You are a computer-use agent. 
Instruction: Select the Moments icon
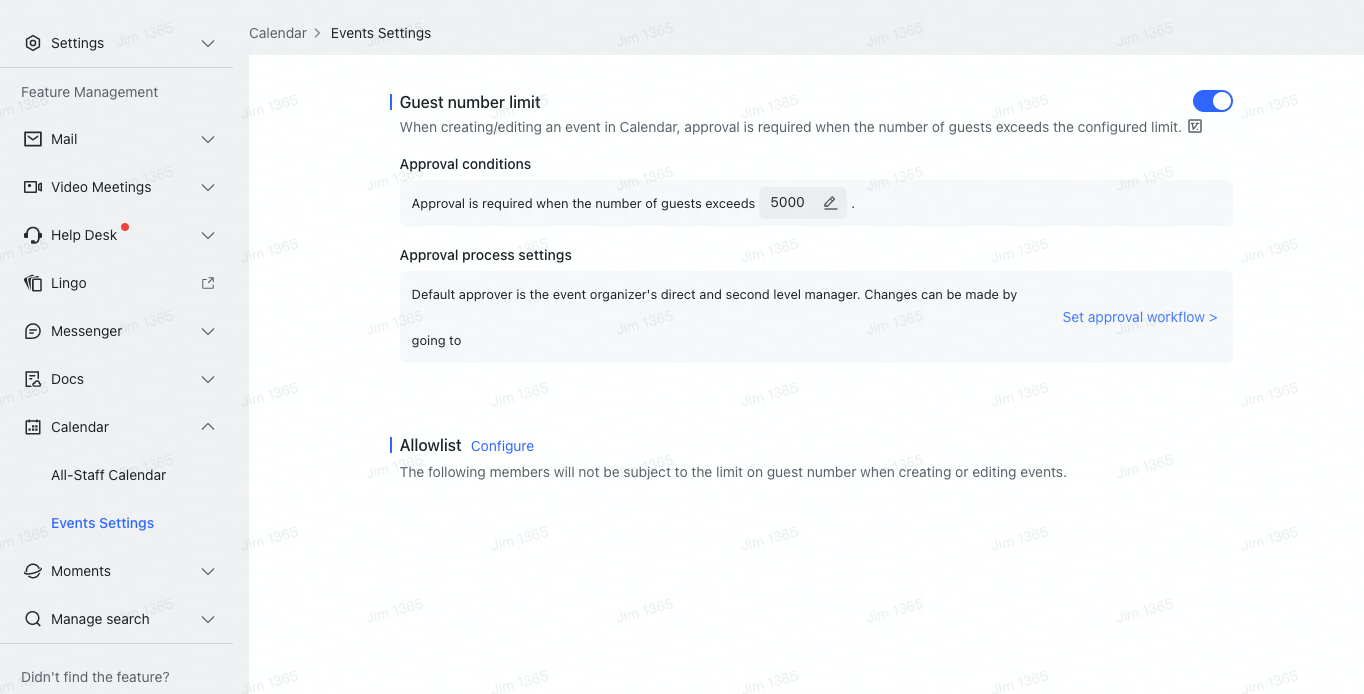pyautogui.click(x=33, y=571)
